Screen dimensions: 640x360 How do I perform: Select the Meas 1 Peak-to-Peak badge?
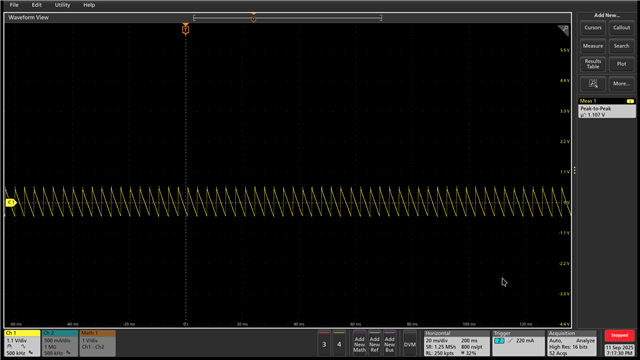tap(607, 109)
